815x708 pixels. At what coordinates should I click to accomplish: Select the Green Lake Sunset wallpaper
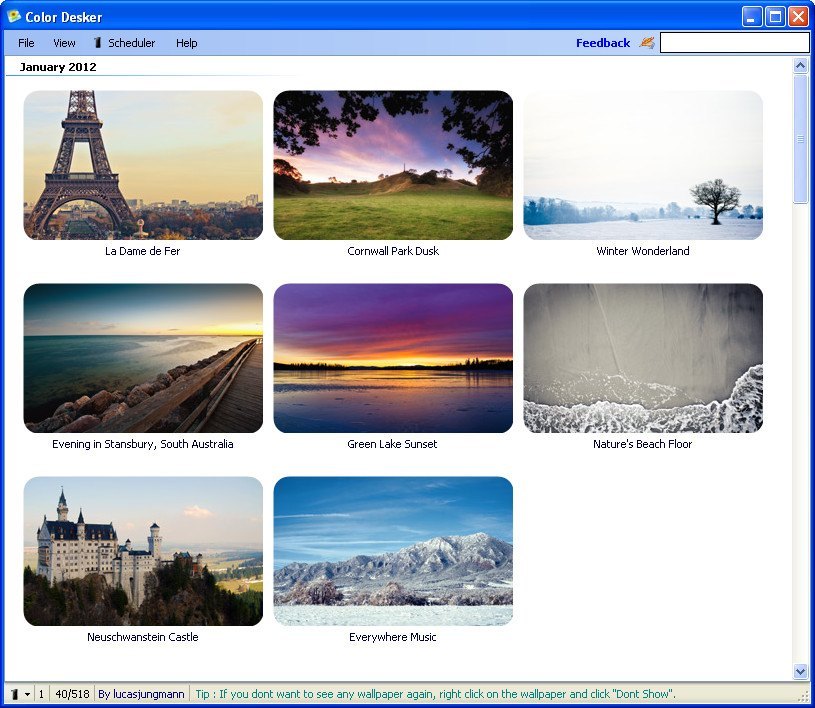coord(393,357)
